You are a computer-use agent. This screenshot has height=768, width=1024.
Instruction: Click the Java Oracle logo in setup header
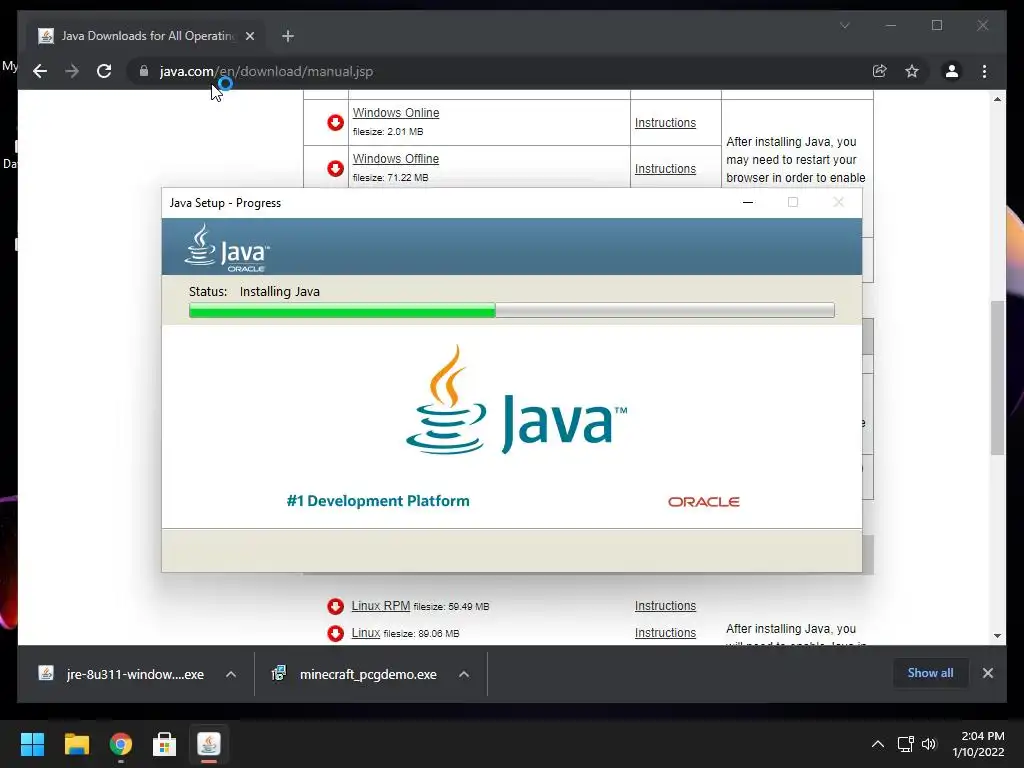point(227,248)
